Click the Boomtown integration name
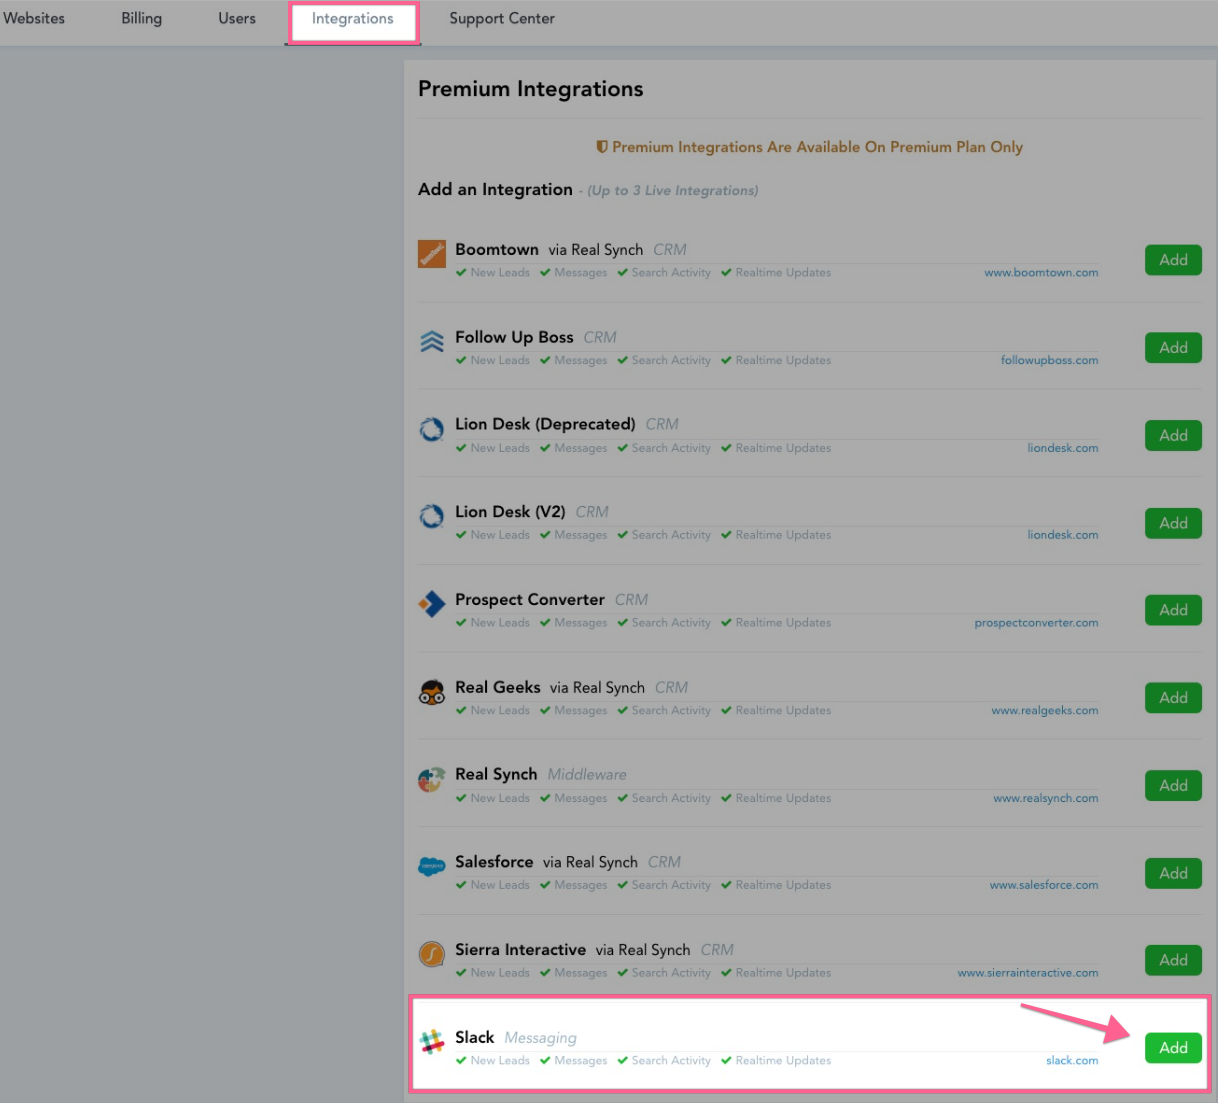 point(497,250)
